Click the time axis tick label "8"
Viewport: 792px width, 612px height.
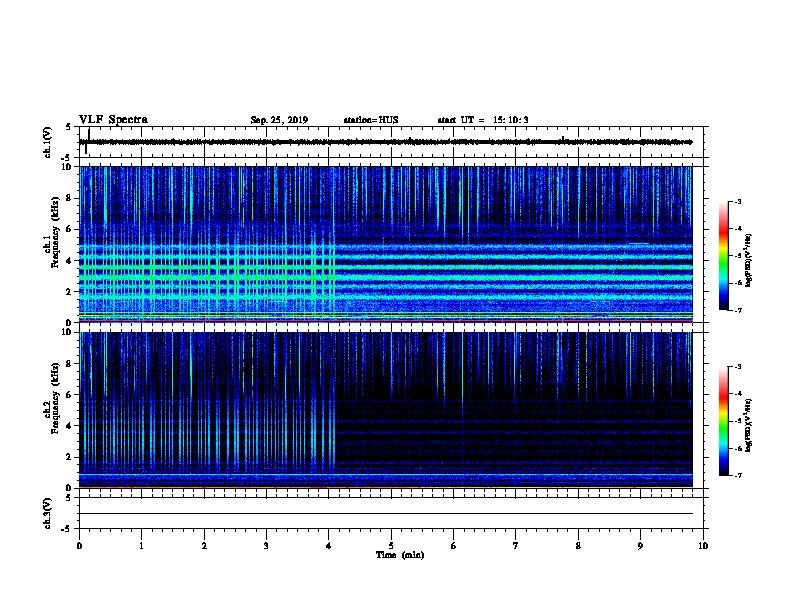click(x=578, y=546)
